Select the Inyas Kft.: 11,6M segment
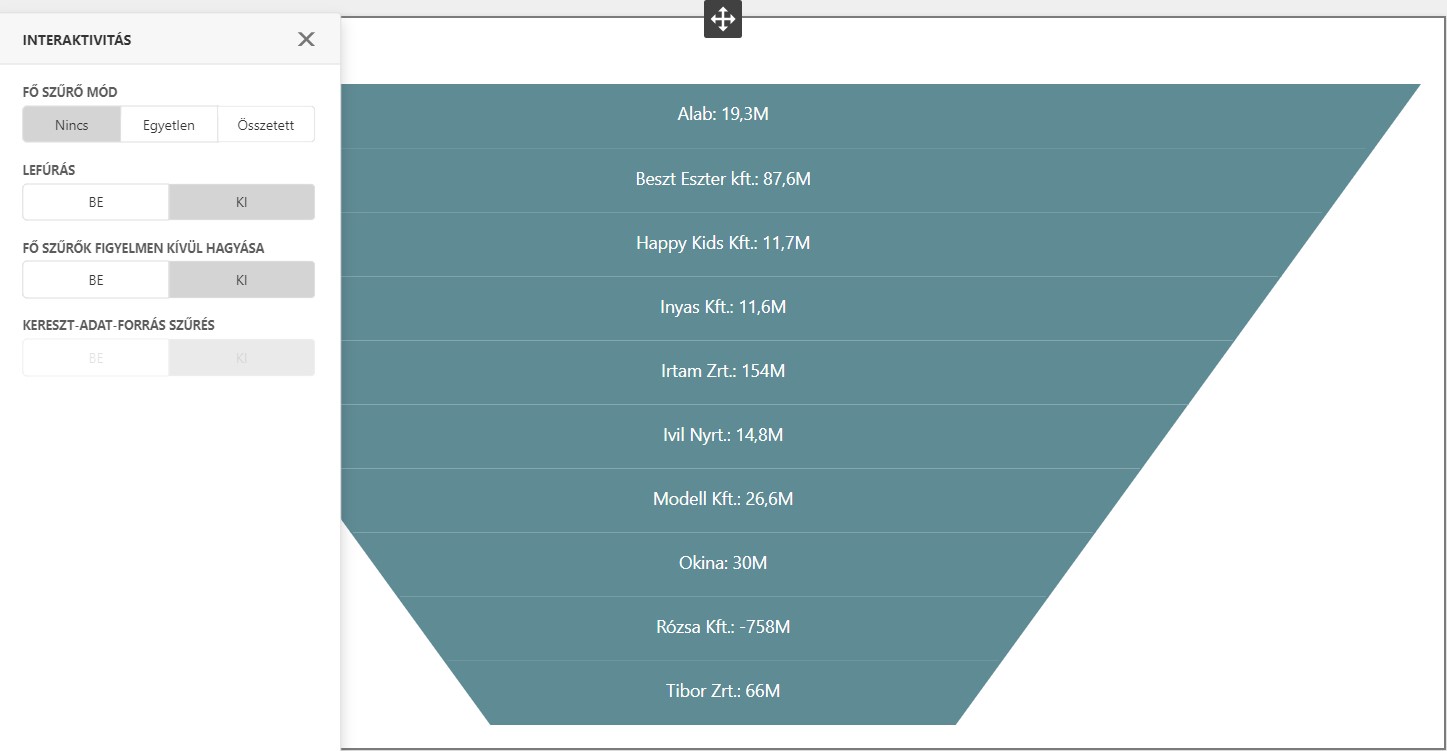The height and width of the screenshot is (751, 1447). pos(722,307)
